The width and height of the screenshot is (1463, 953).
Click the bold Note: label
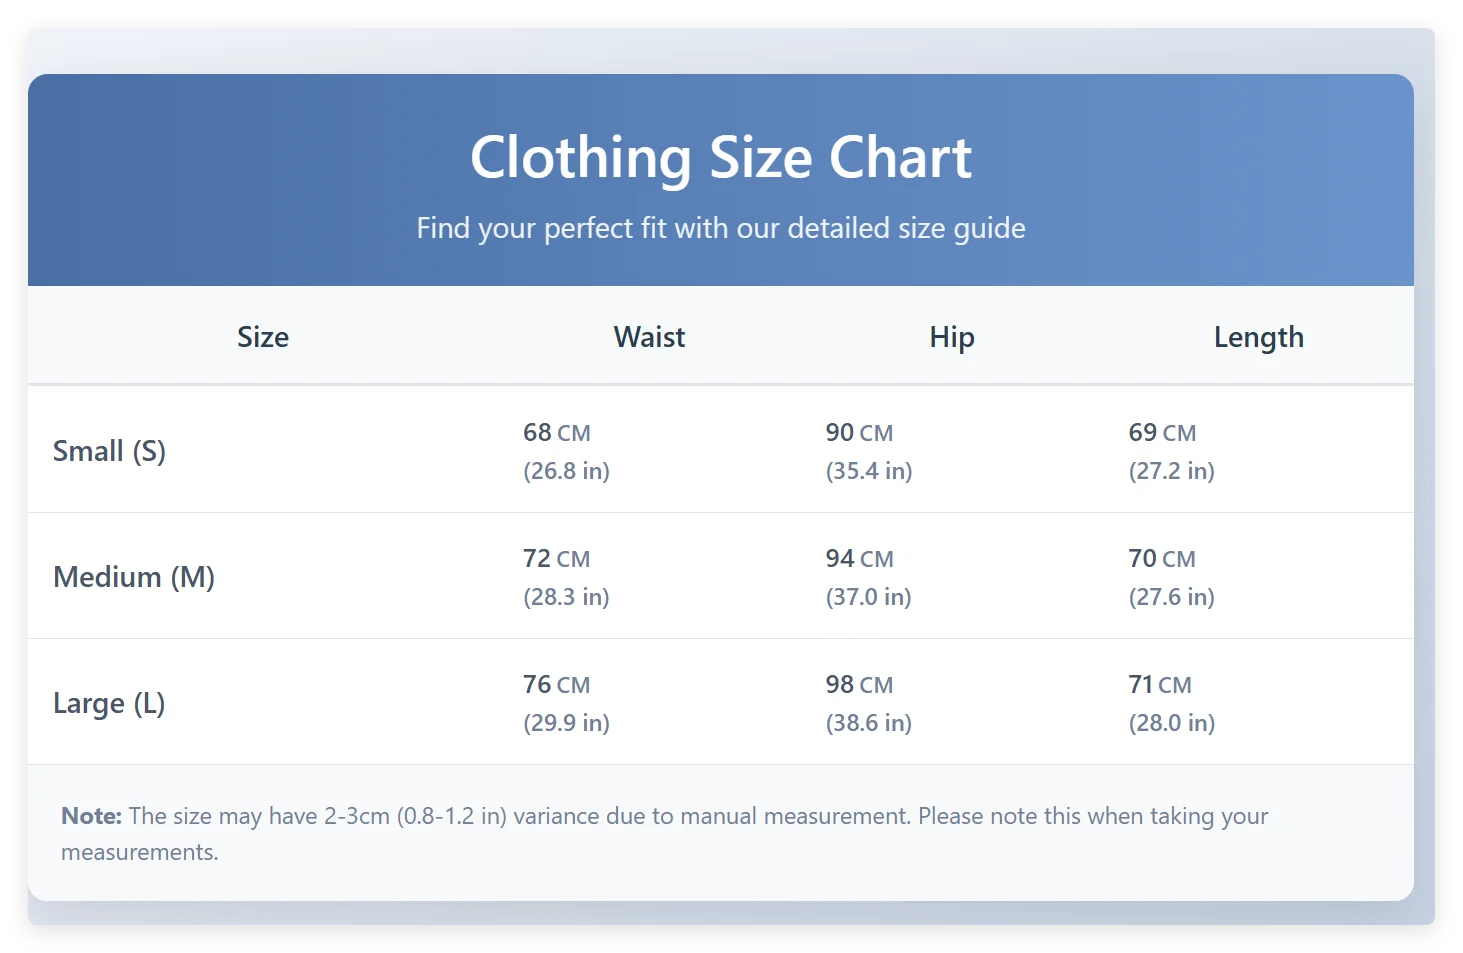[91, 816]
